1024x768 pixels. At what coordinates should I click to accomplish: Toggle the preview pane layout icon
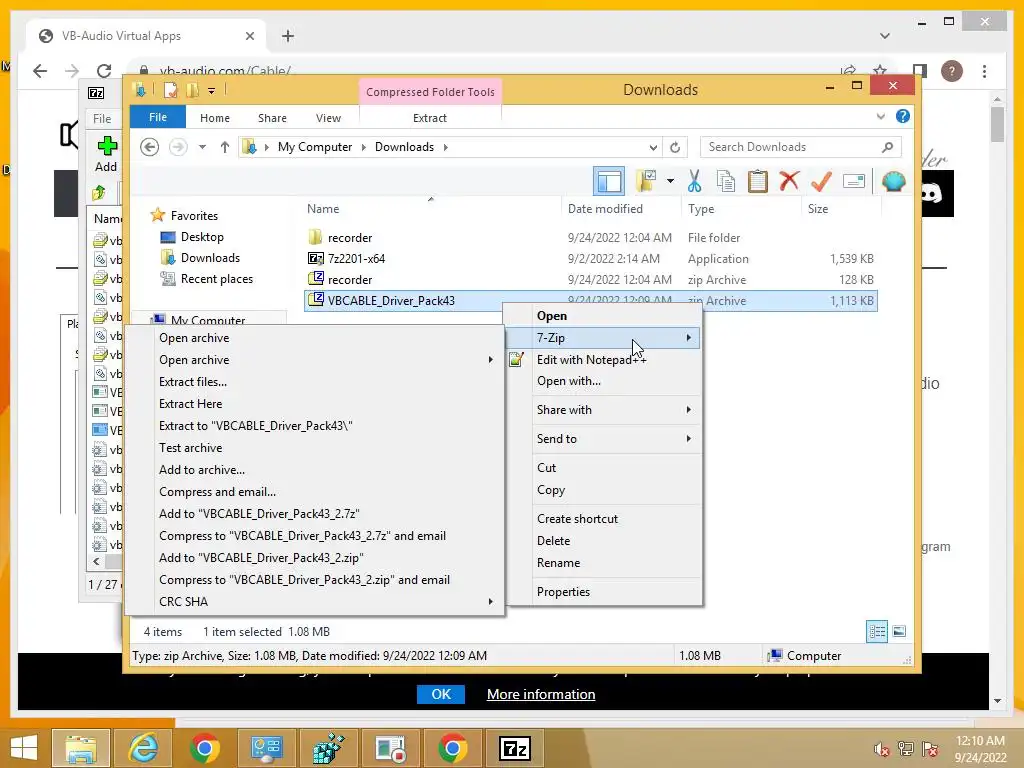pos(609,181)
